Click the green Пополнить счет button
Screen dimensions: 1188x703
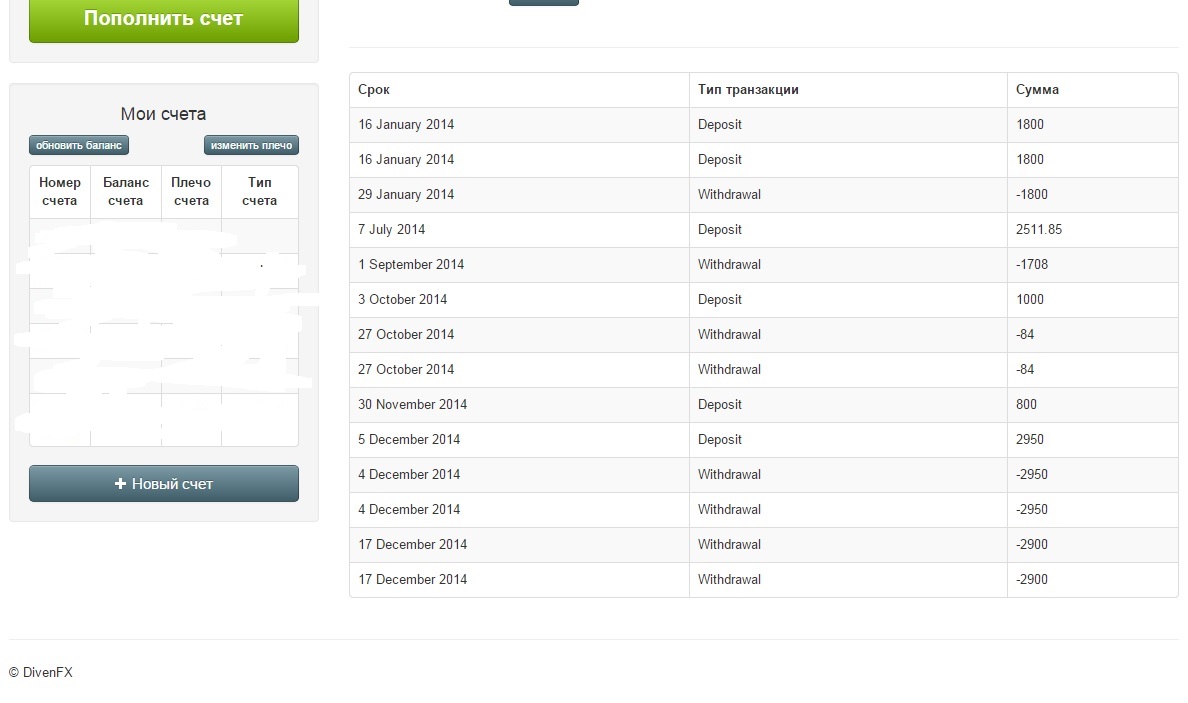[x=164, y=20]
